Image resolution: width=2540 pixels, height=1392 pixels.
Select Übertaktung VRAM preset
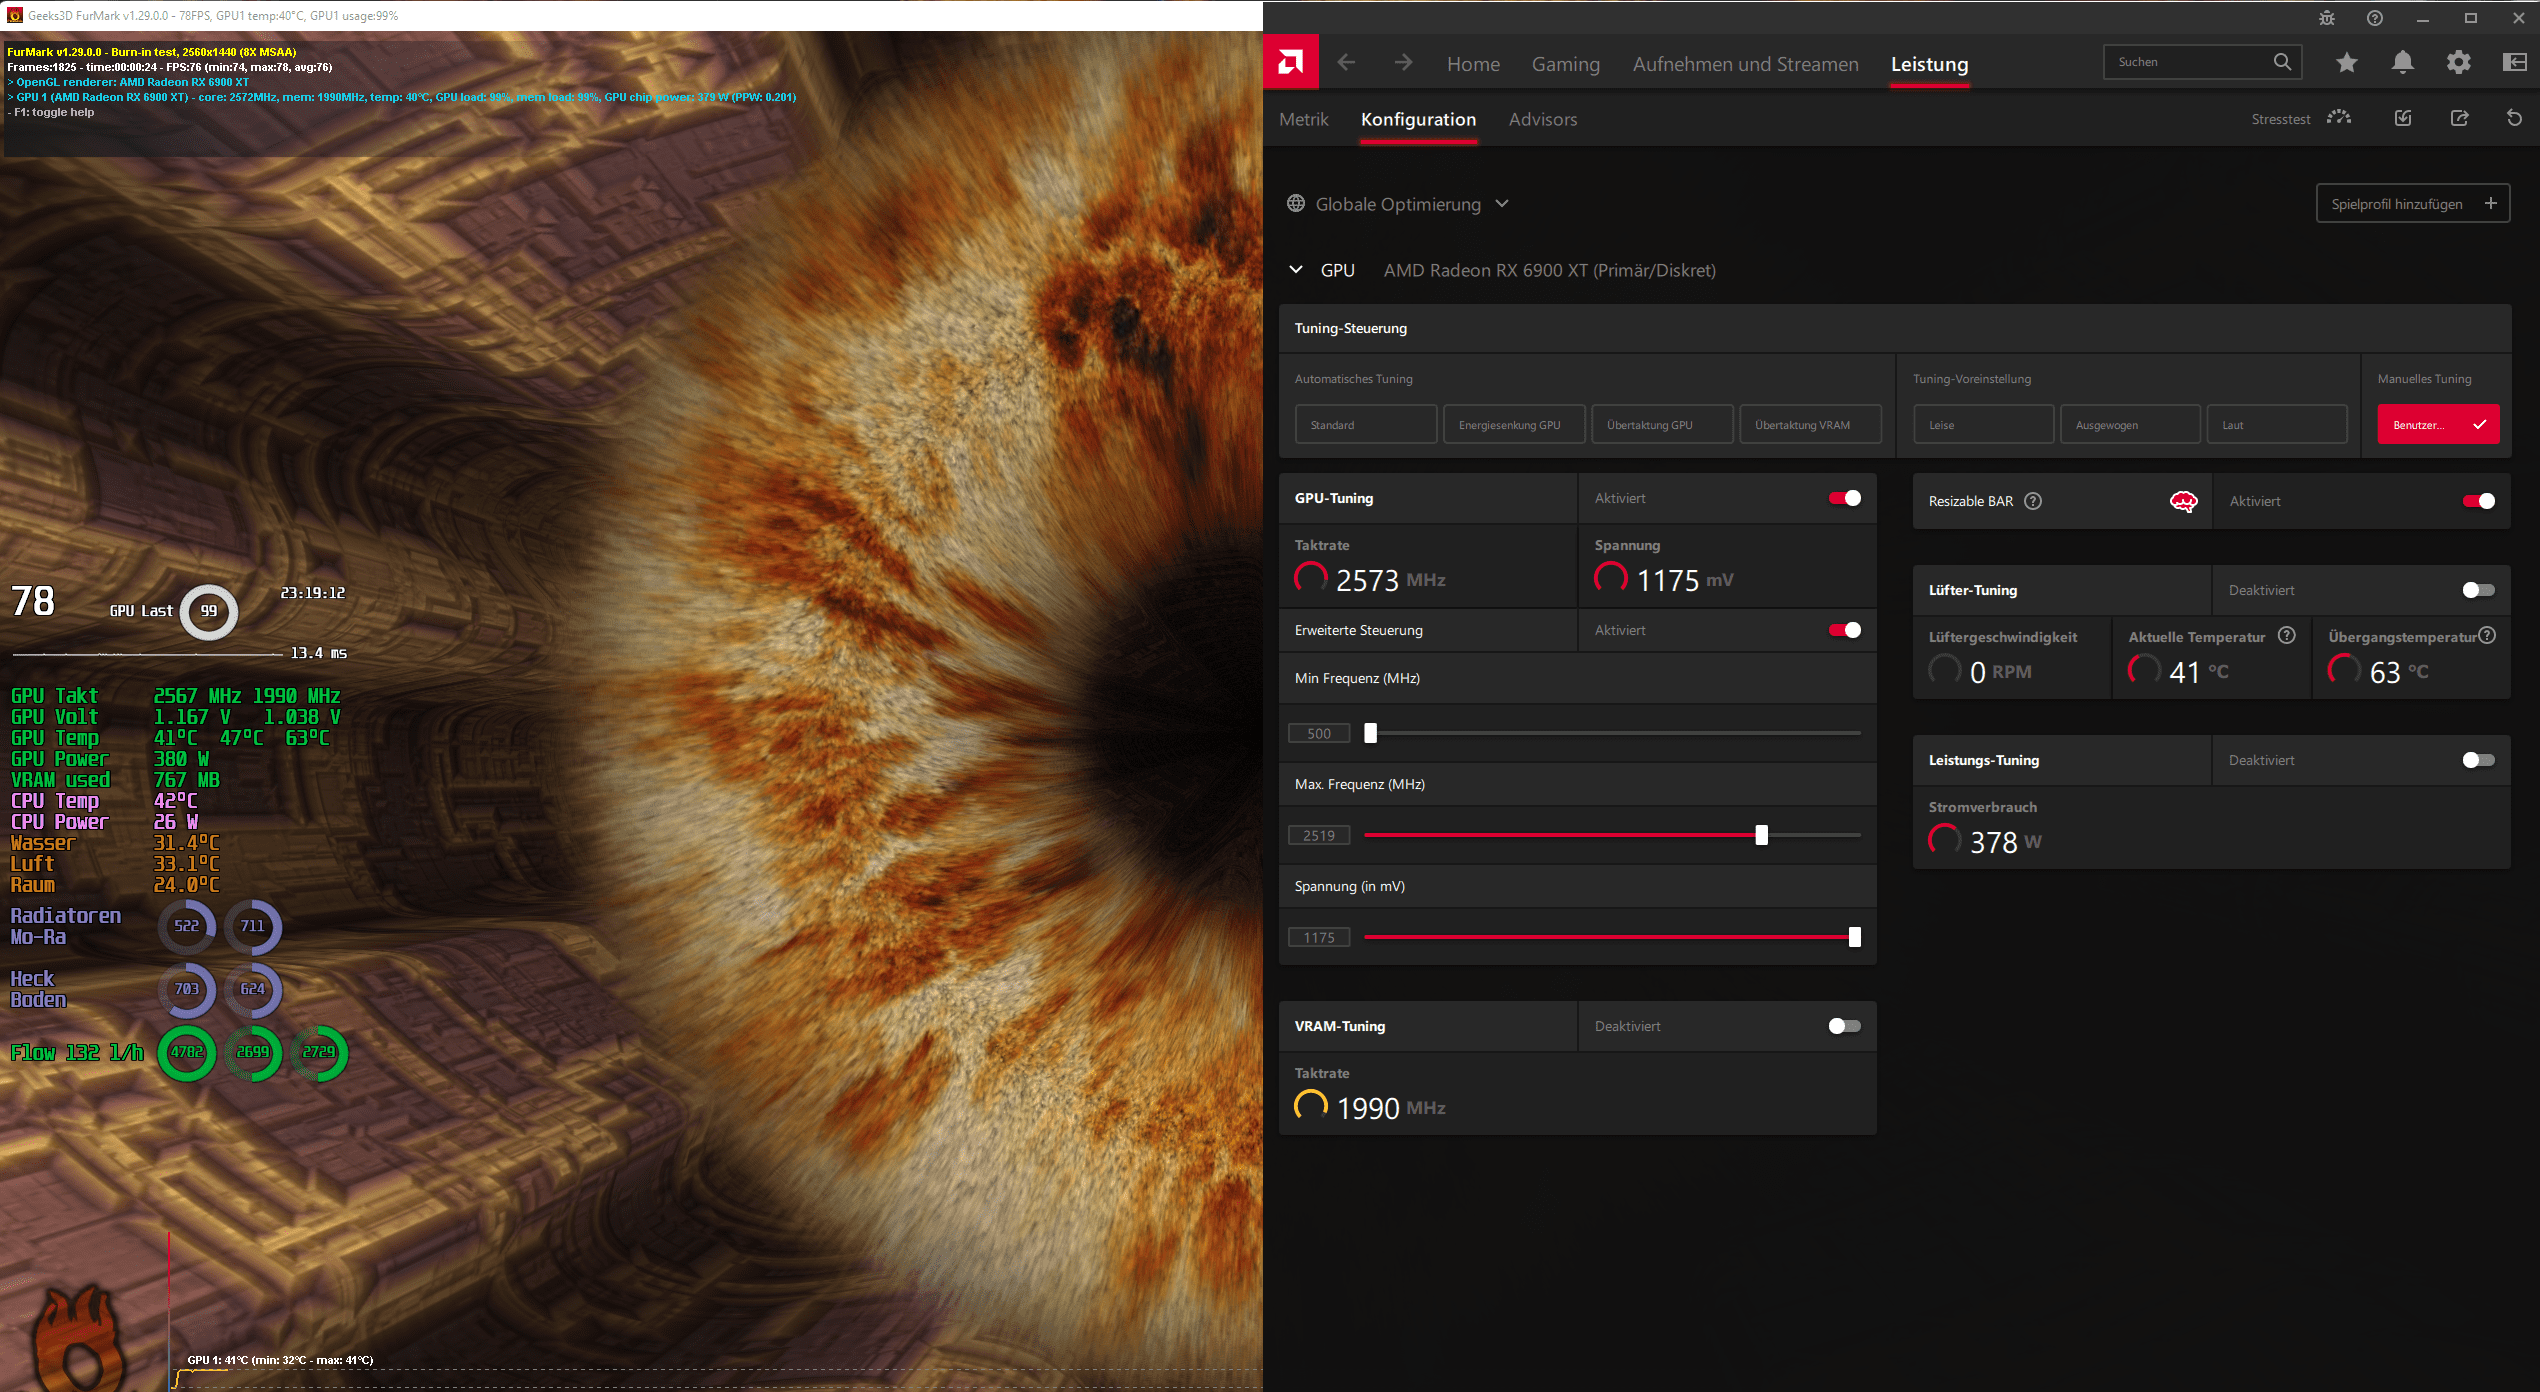click(x=1810, y=424)
